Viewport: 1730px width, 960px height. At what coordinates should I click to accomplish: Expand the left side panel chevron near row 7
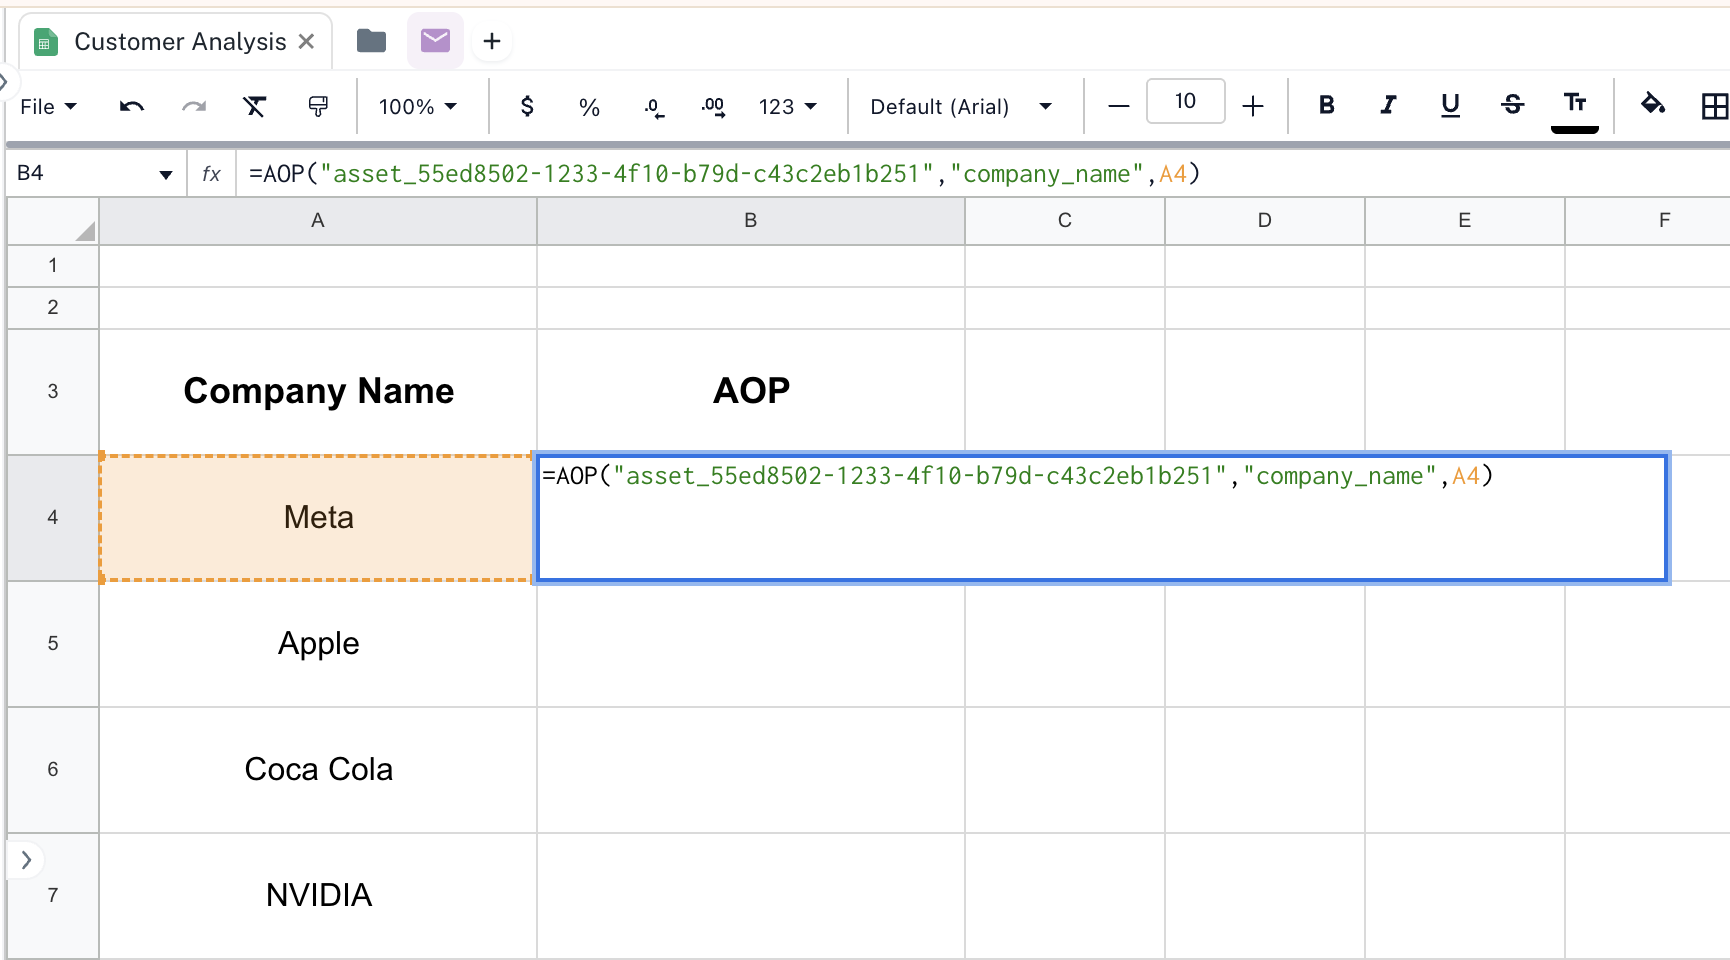pyautogui.click(x=26, y=859)
